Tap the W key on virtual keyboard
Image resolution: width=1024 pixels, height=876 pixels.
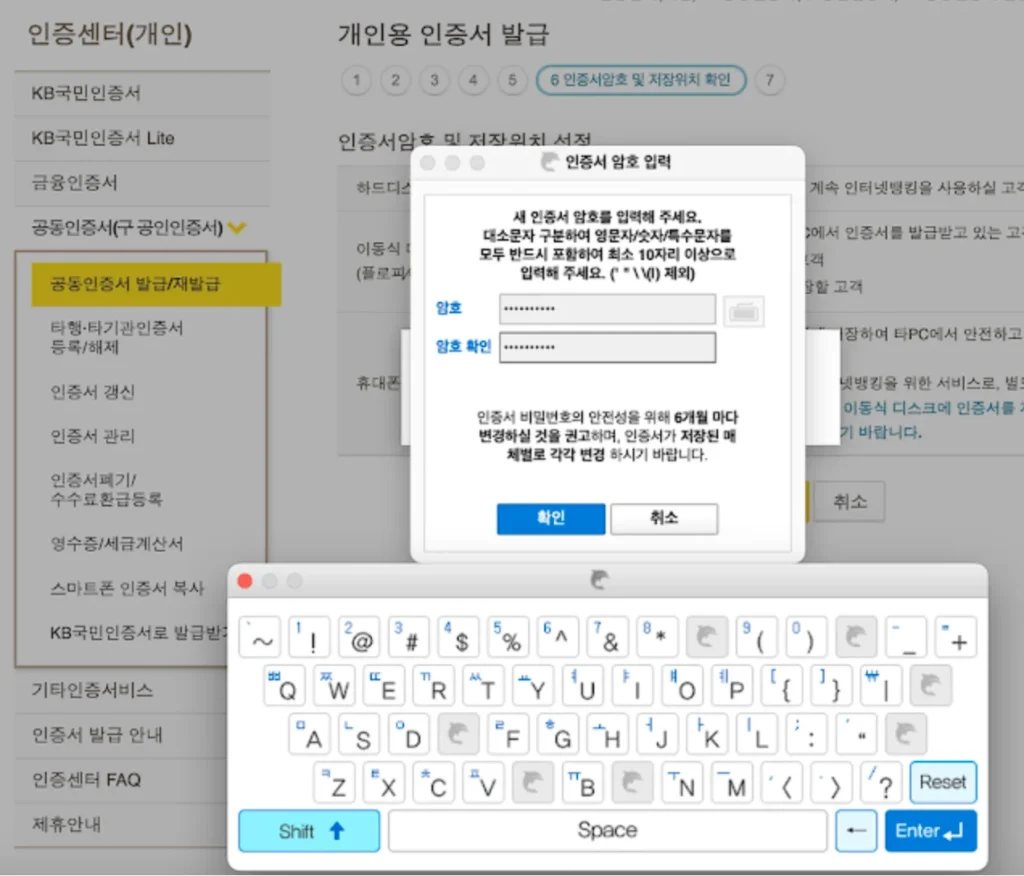[x=334, y=686]
